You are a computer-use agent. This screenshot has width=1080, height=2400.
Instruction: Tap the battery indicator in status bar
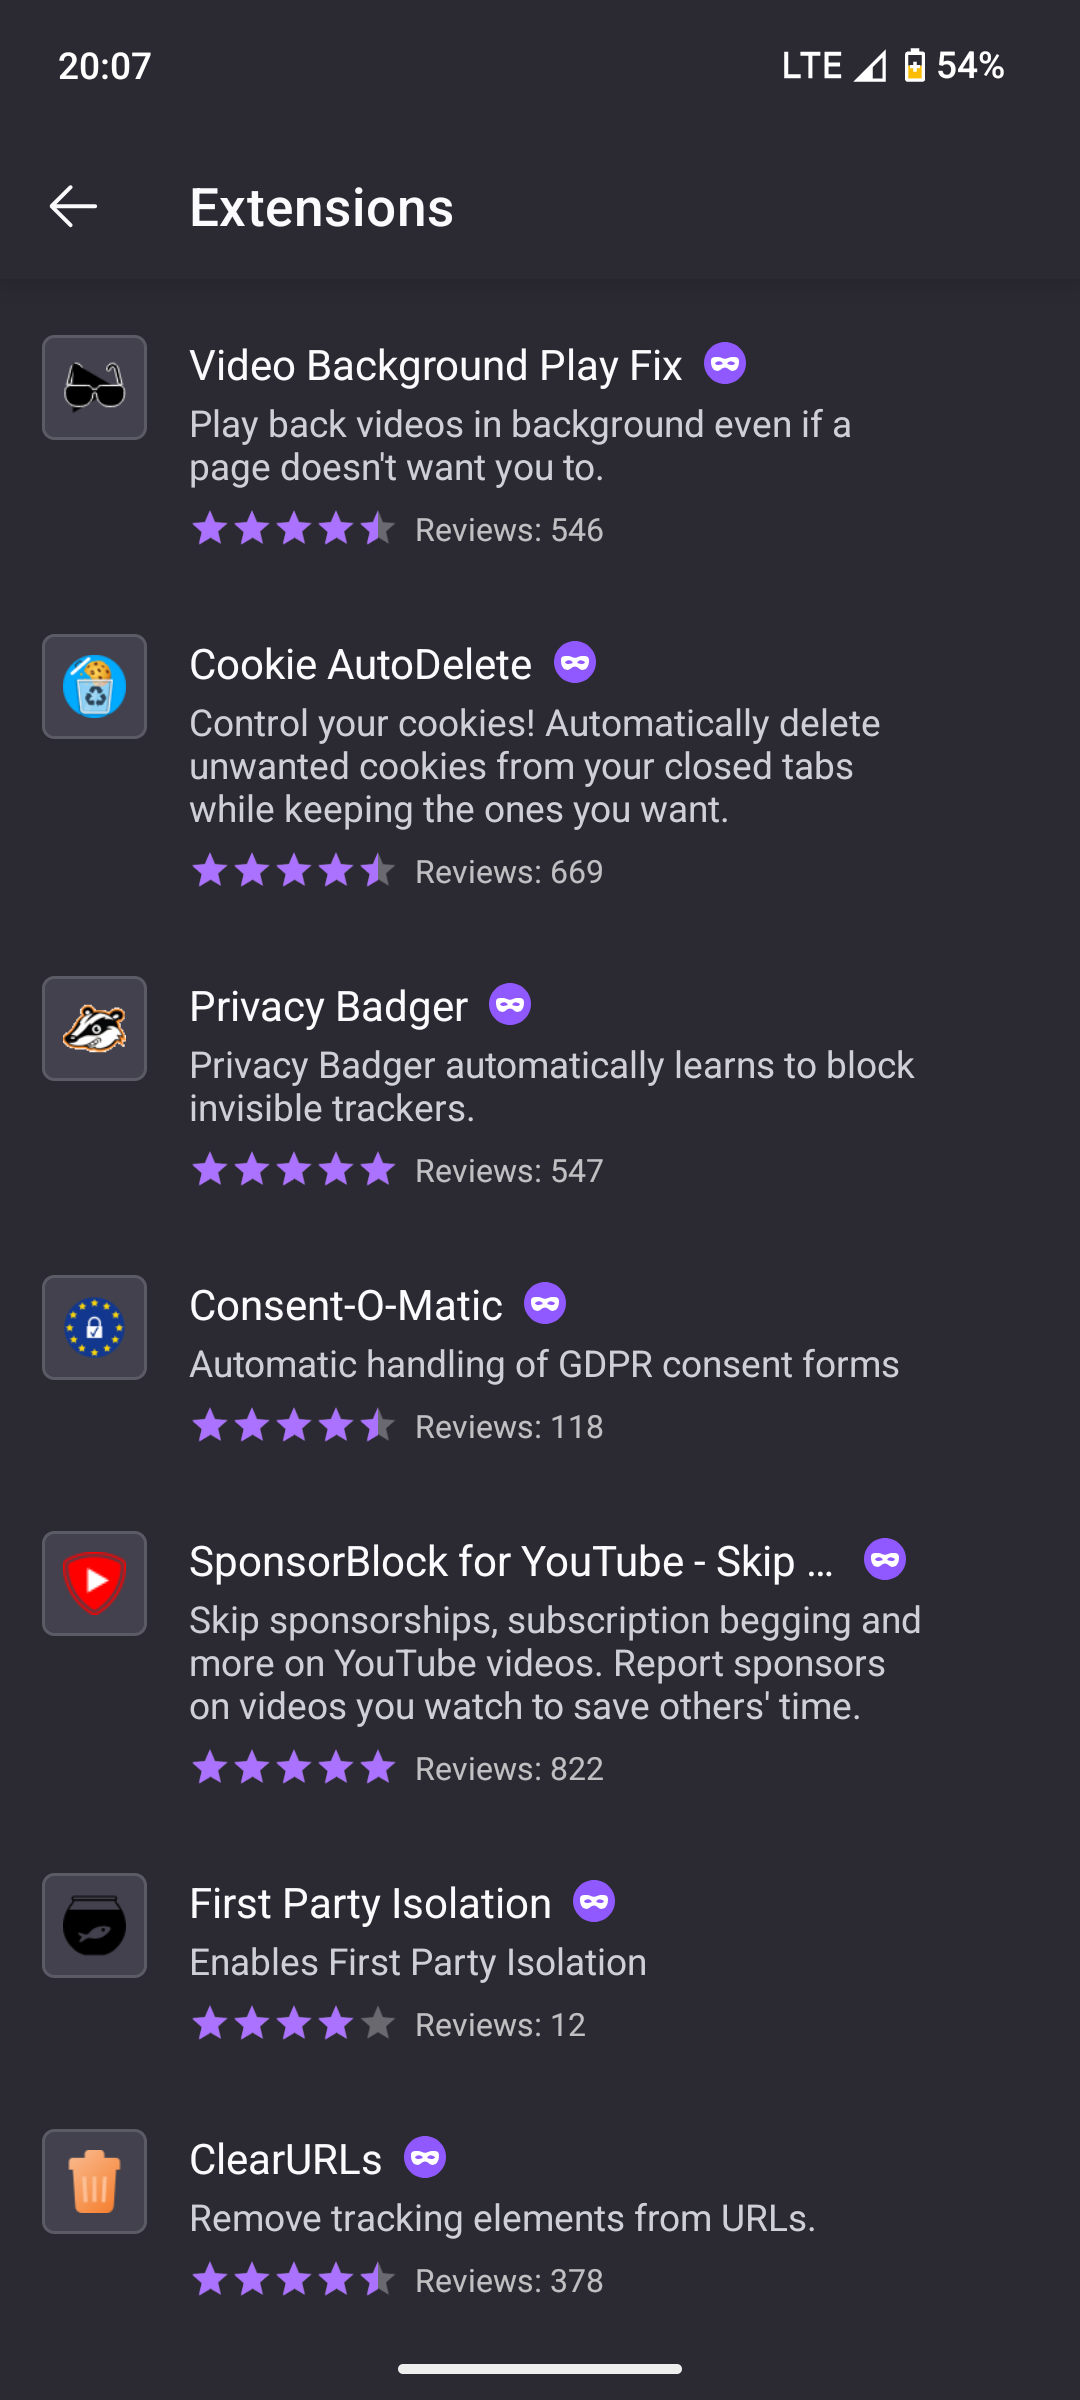point(914,66)
